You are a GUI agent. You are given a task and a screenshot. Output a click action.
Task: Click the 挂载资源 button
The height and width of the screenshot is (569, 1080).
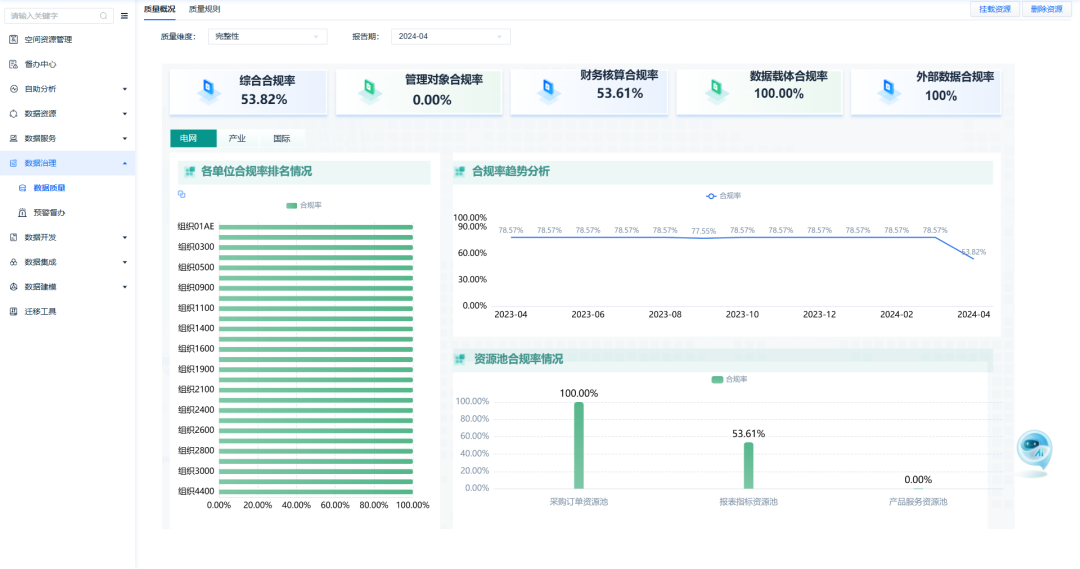tap(995, 9)
